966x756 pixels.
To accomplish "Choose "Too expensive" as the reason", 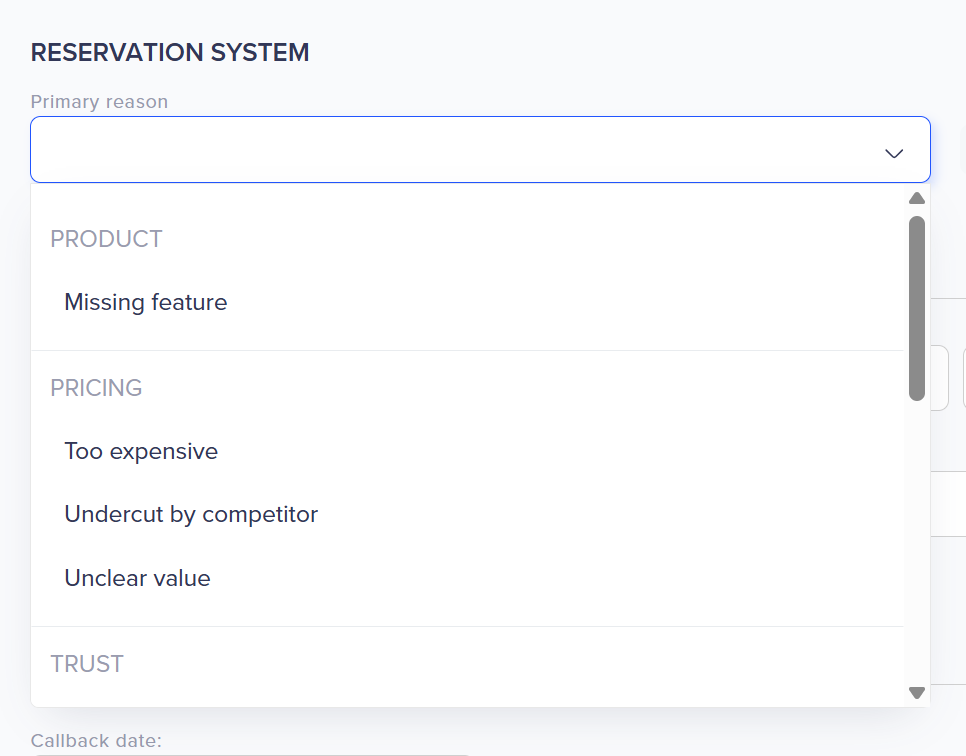I will click(141, 451).
